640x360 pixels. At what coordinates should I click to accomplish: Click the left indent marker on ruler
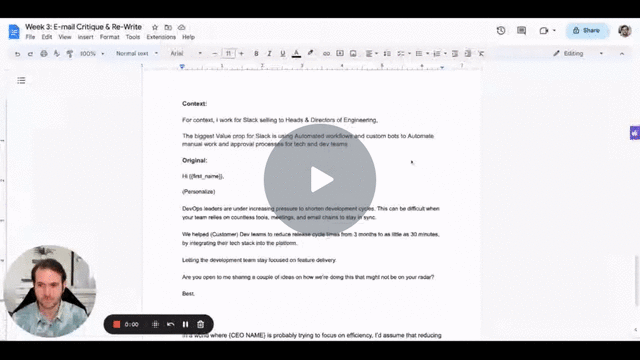pyautogui.click(x=182, y=67)
